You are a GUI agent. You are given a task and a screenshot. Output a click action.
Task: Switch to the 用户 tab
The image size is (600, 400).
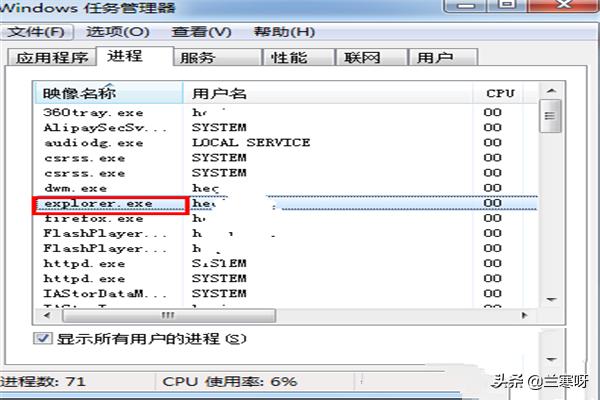tap(433, 58)
